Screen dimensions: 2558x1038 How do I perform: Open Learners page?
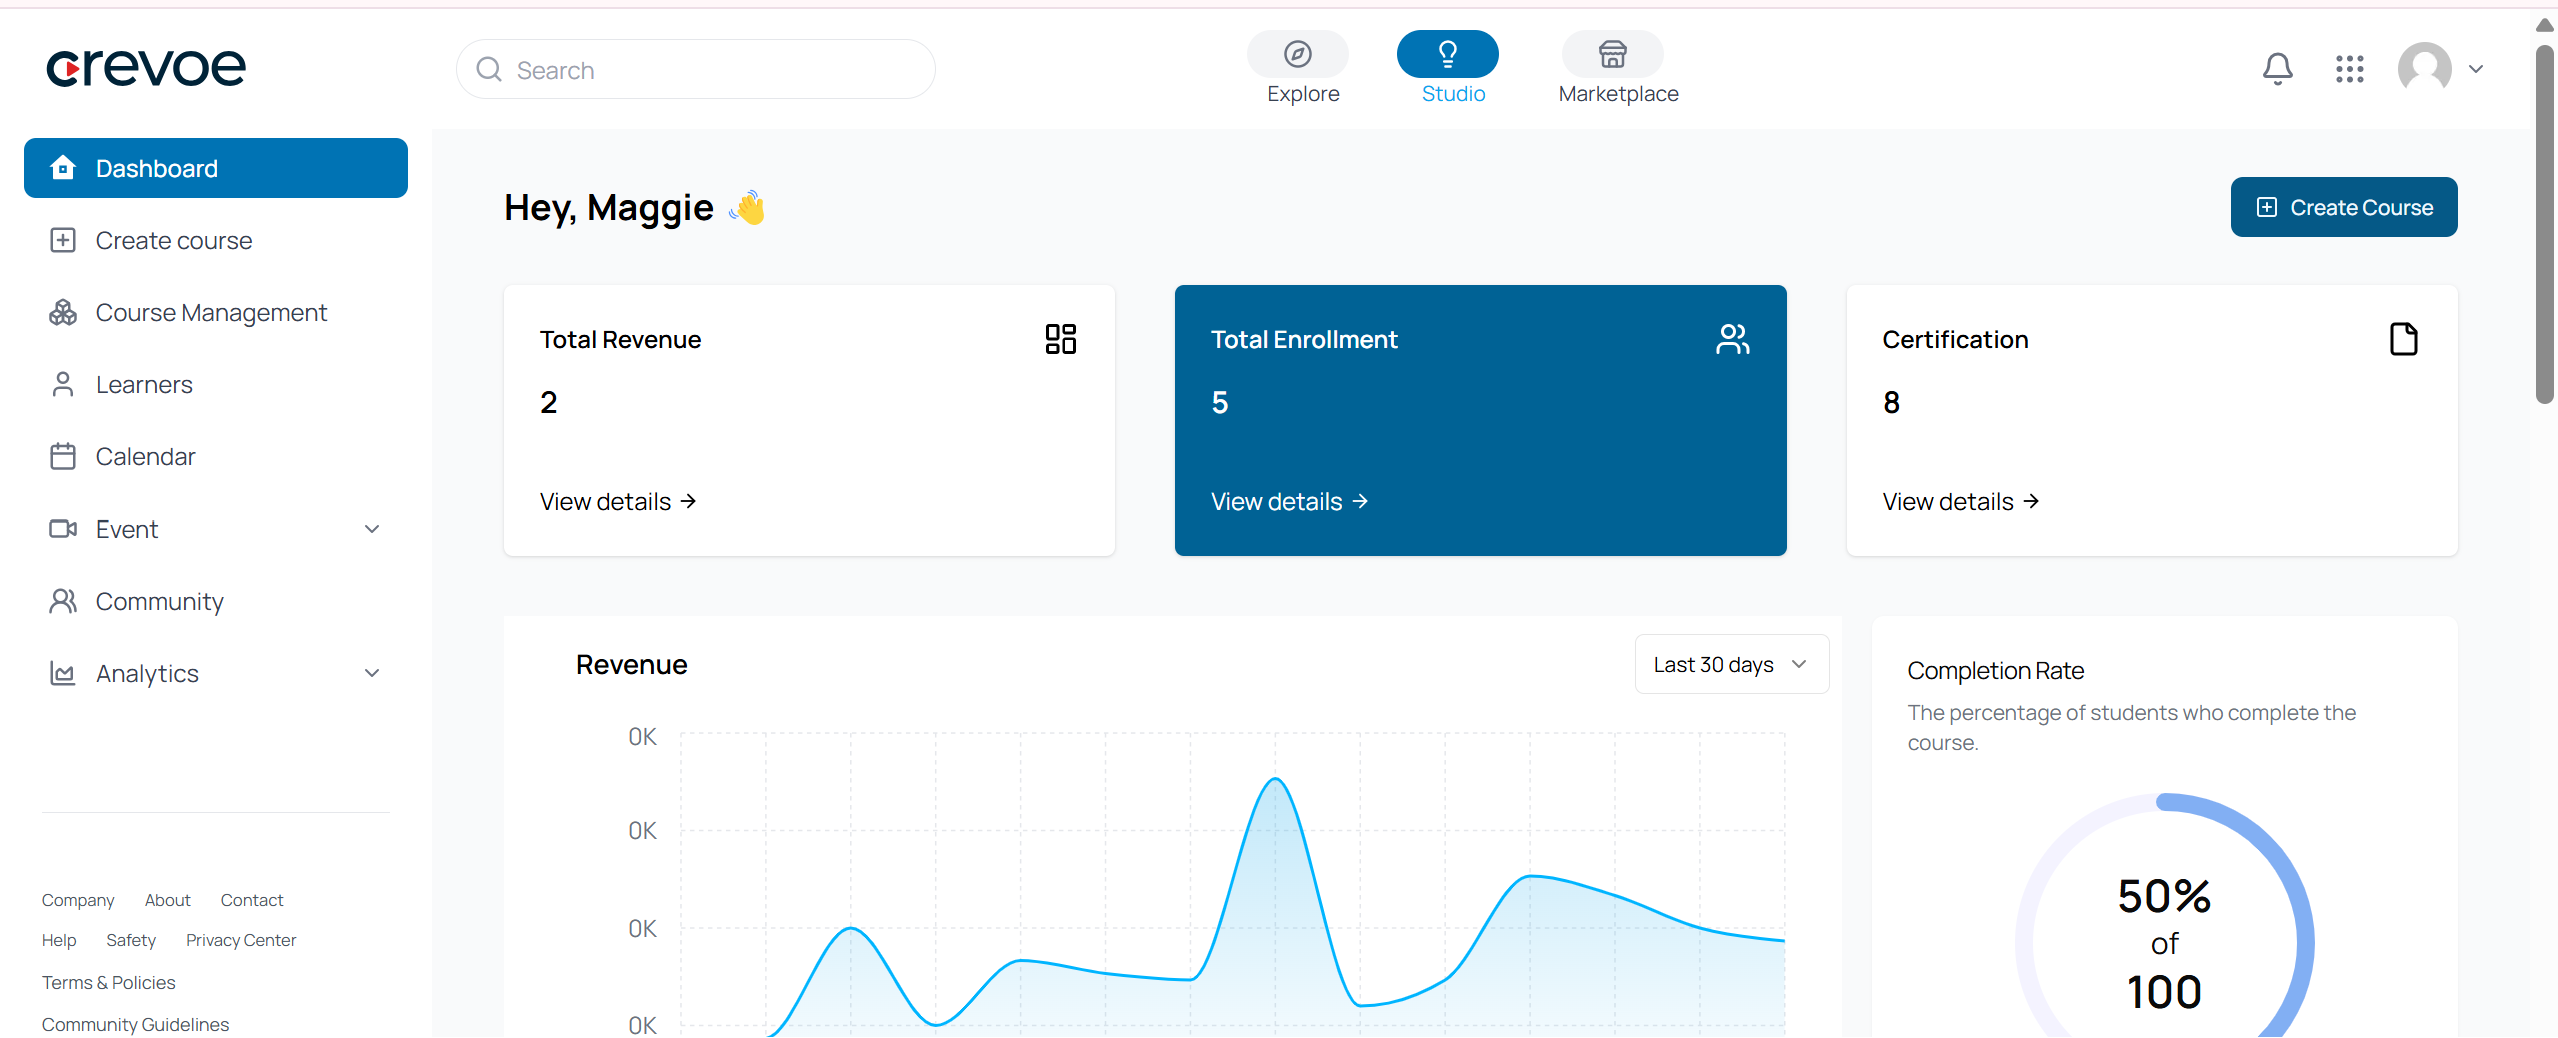[x=216, y=384]
